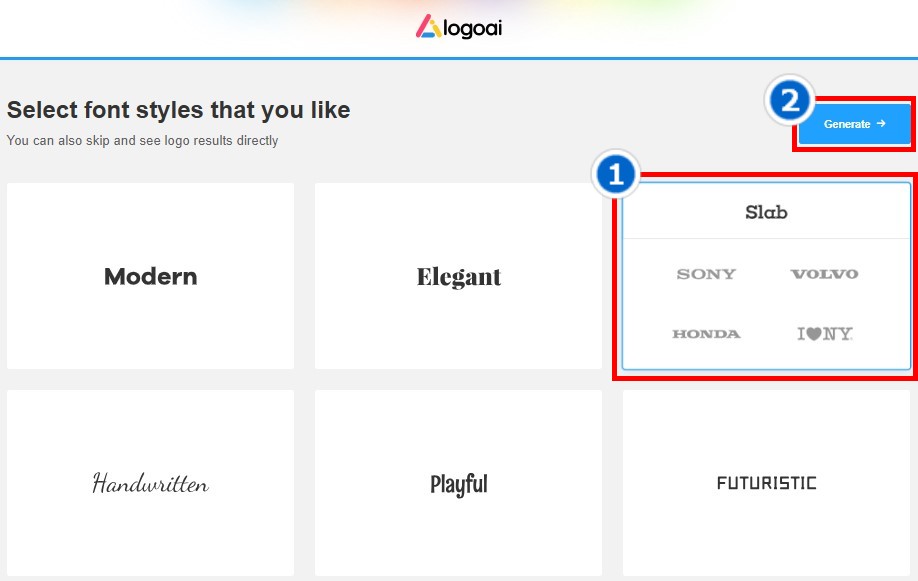This screenshot has height=581, width=918.
Task: Click the blue number 1 badge
Action: (615, 176)
